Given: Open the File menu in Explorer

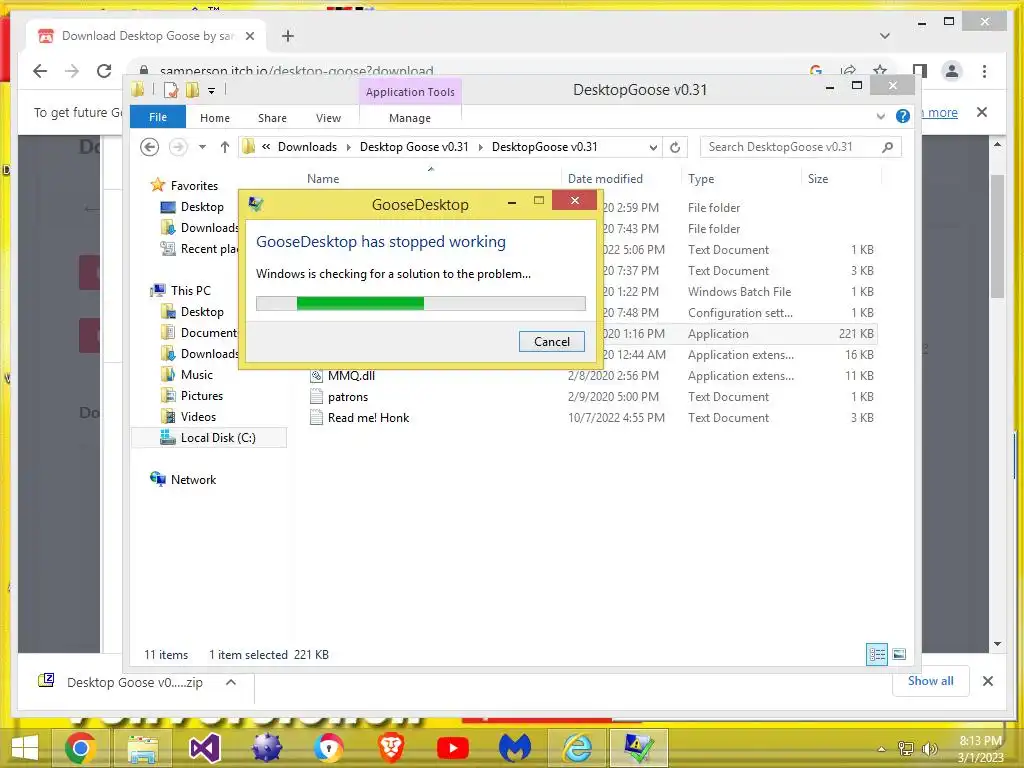Looking at the screenshot, I should [157, 118].
